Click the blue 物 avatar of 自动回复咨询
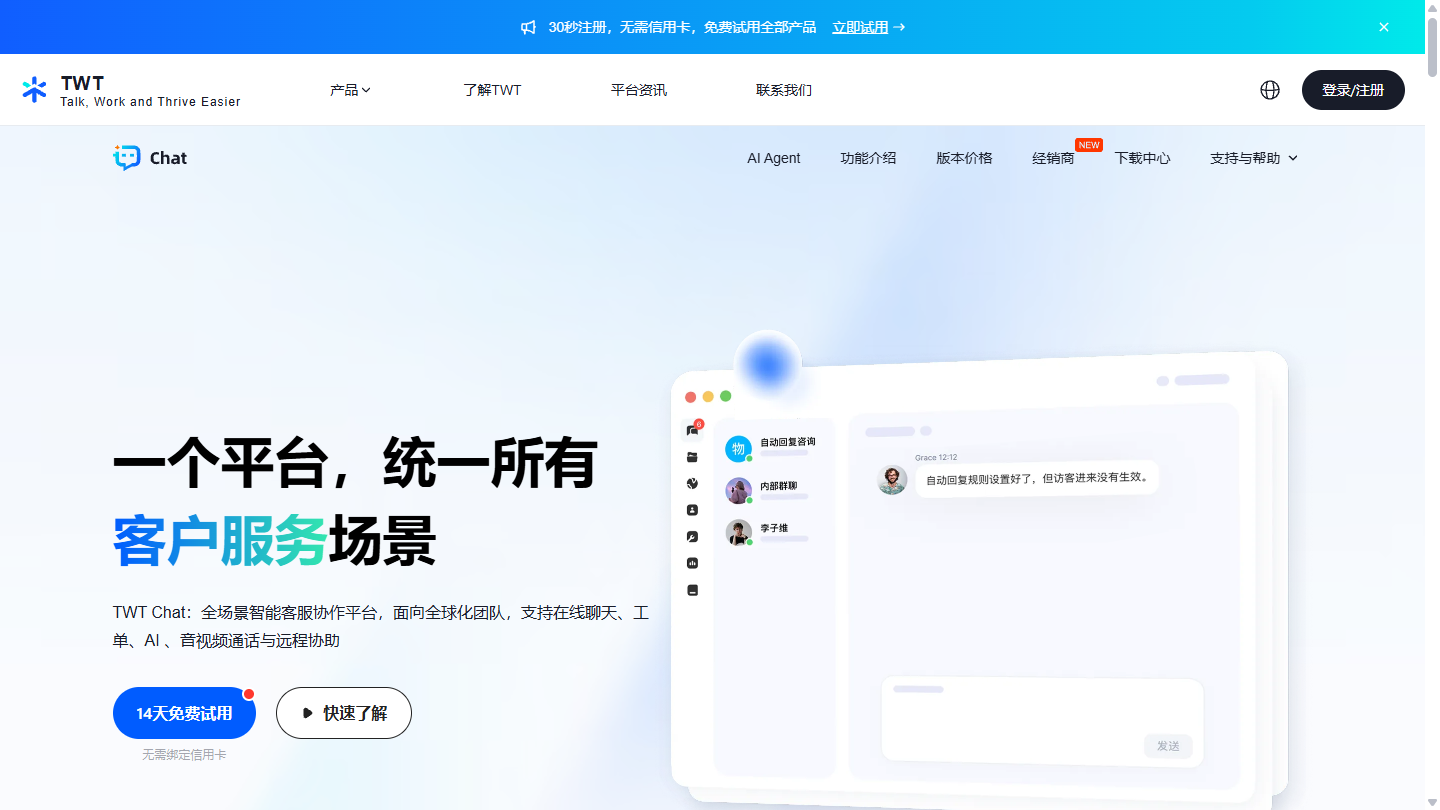This screenshot has height=810, width=1440. [738, 449]
